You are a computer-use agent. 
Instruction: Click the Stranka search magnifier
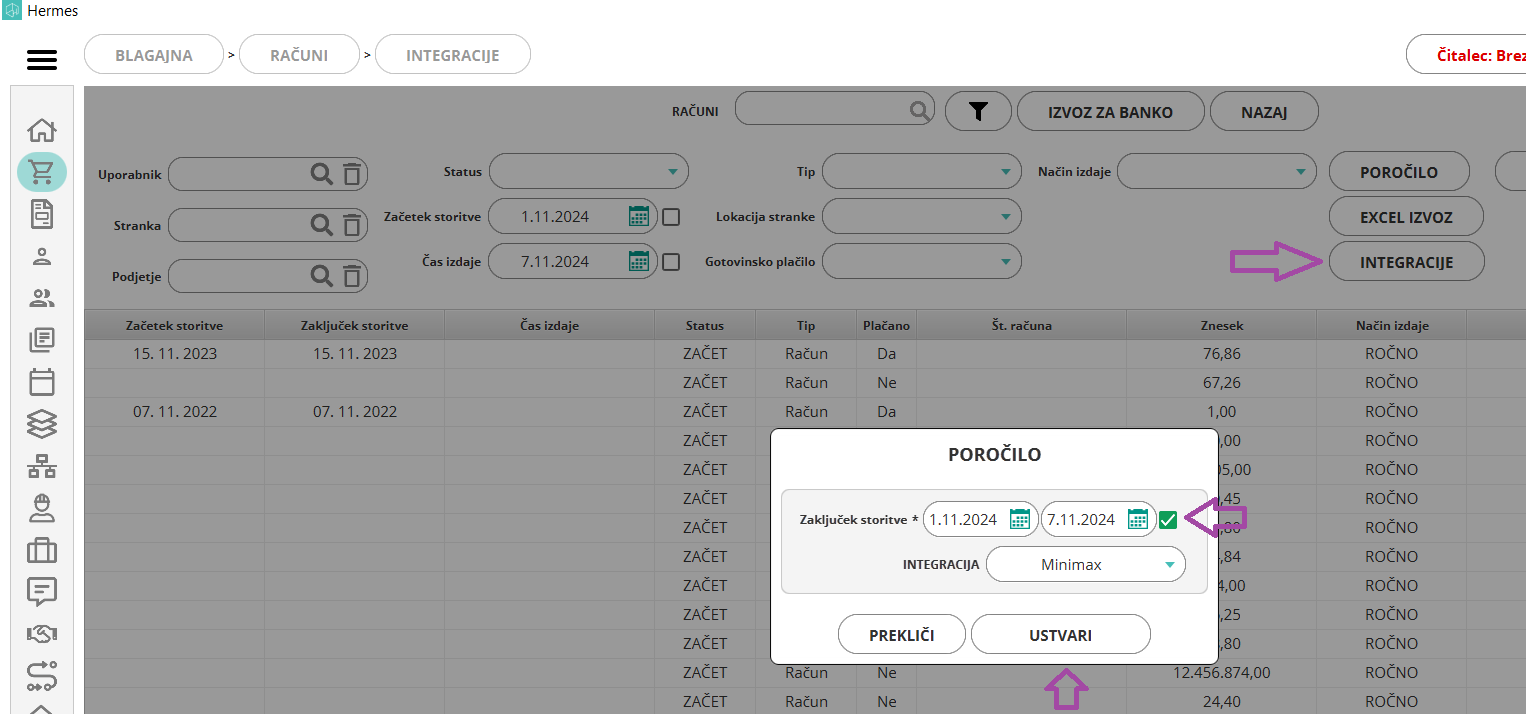click(321, 225)
